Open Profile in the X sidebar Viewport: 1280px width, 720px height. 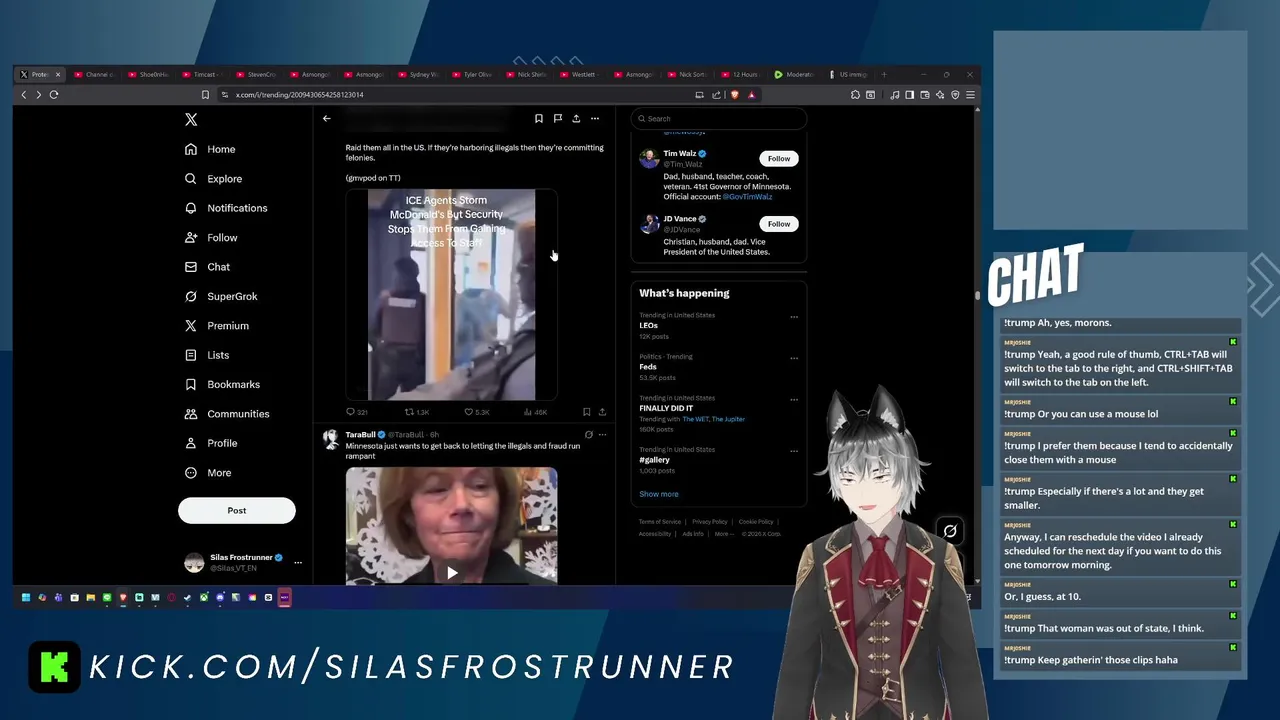pyautogui.click(x=211, y=443)
